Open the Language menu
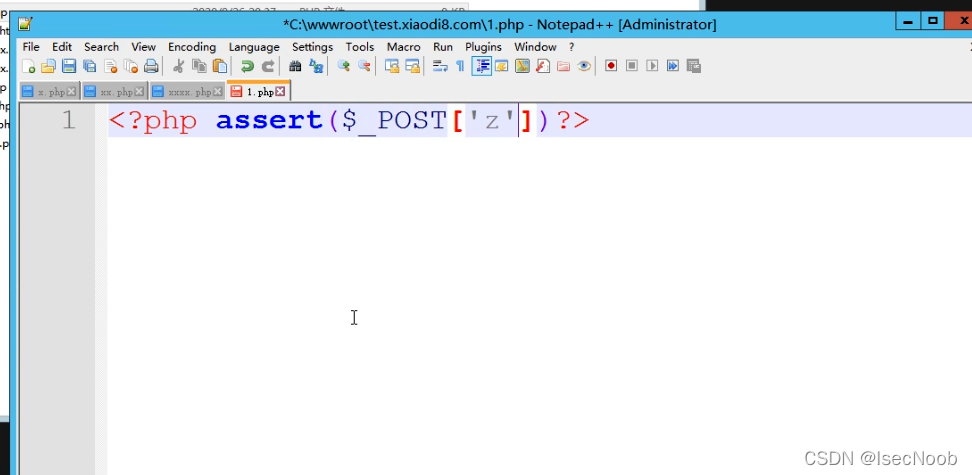972x475 pixels. pos(254,47)
